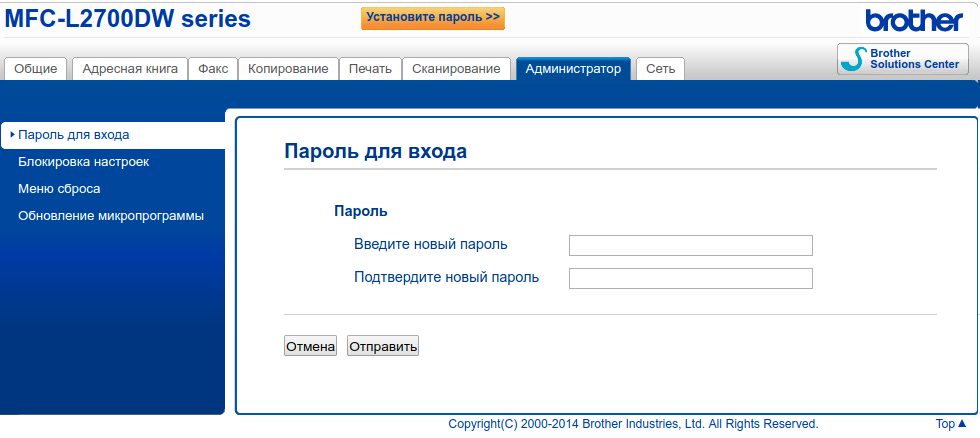Switch to the Сканирование tab
Viewport: 980px width, 438px height.
pyautogui.click(x=457, y=68)
